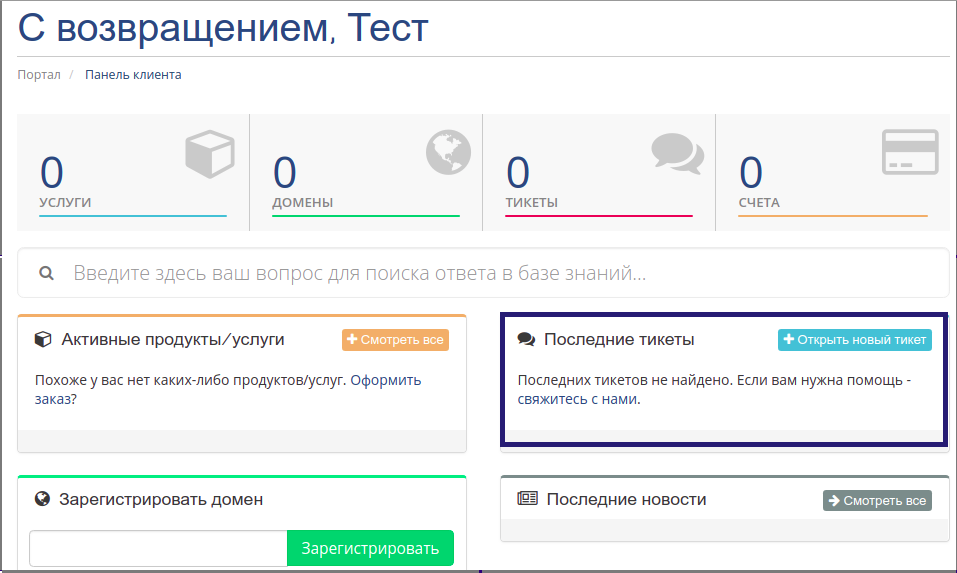Go to Портал in the breadcrumb
Viewport: 957px width, 573px height.
pos(39,74)
